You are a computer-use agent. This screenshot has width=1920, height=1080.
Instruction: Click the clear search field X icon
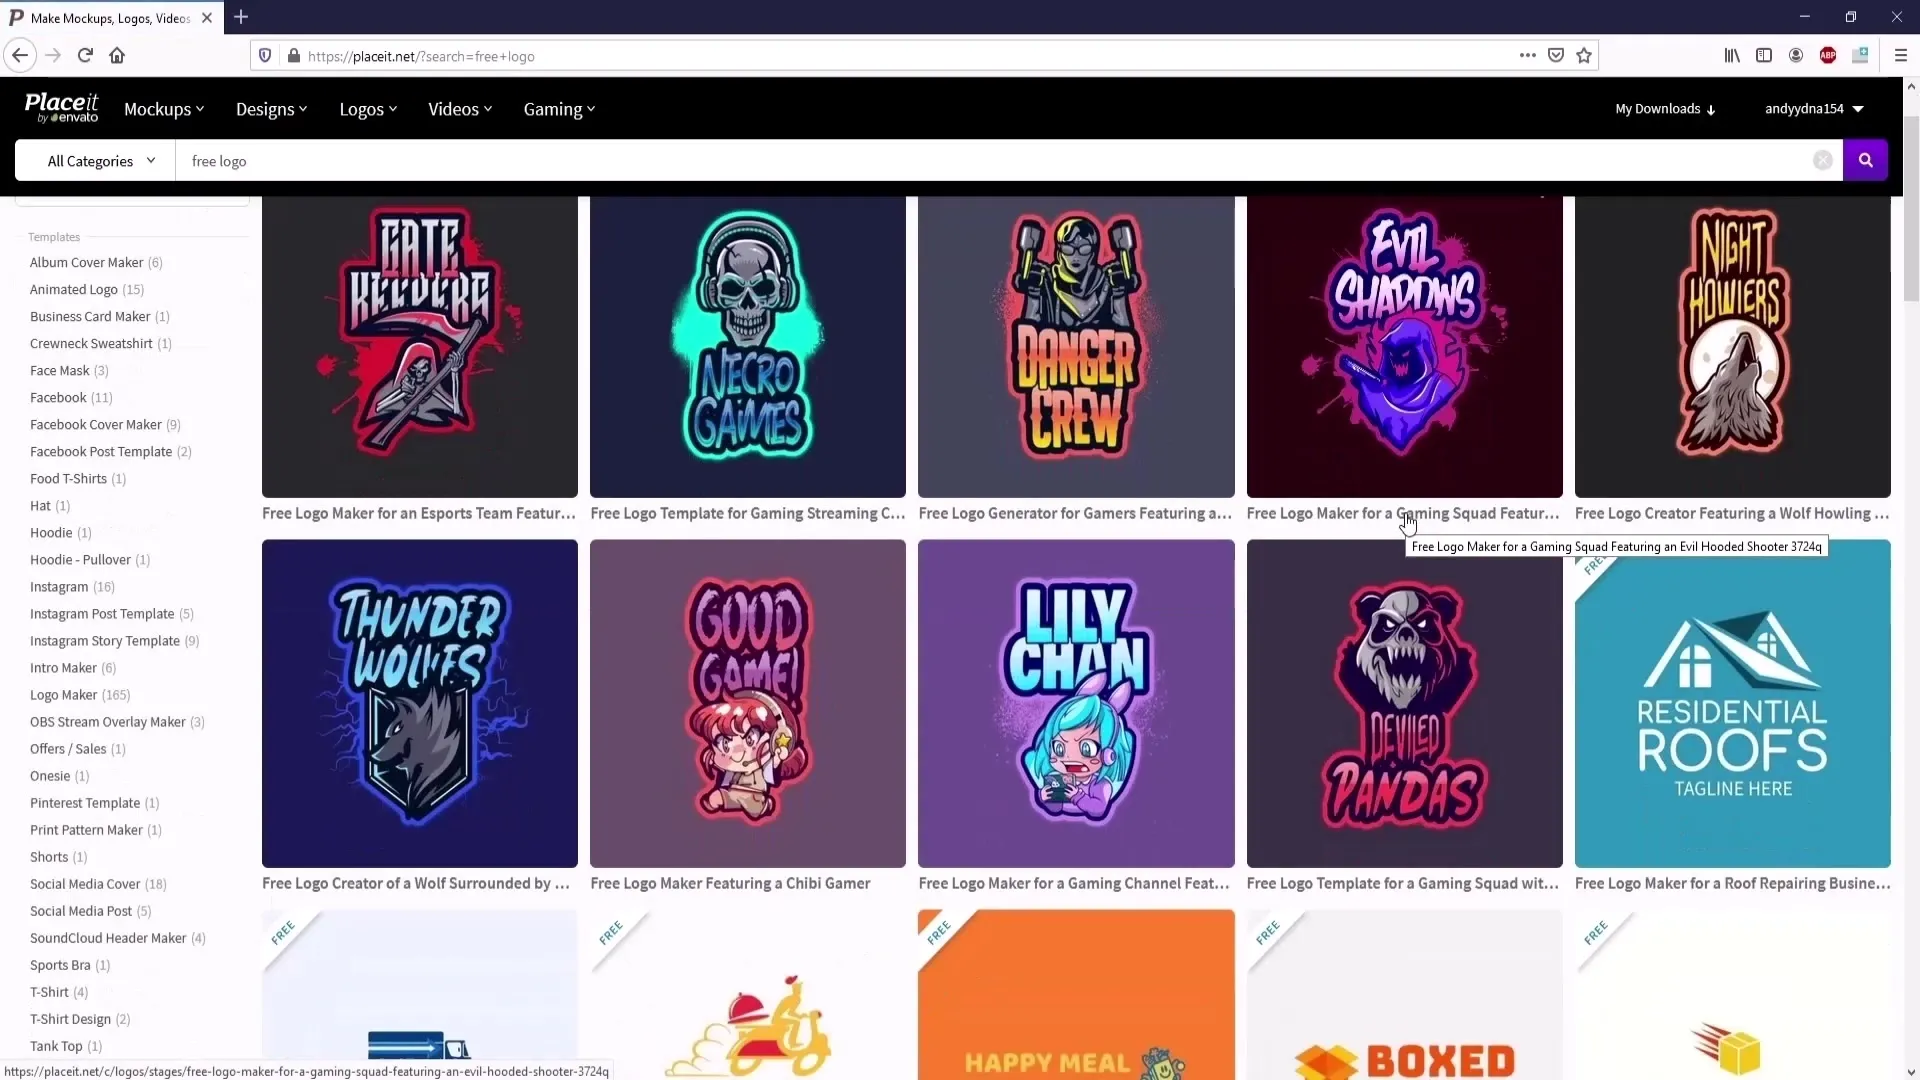pyautogui.click(x=1824, y=160)
